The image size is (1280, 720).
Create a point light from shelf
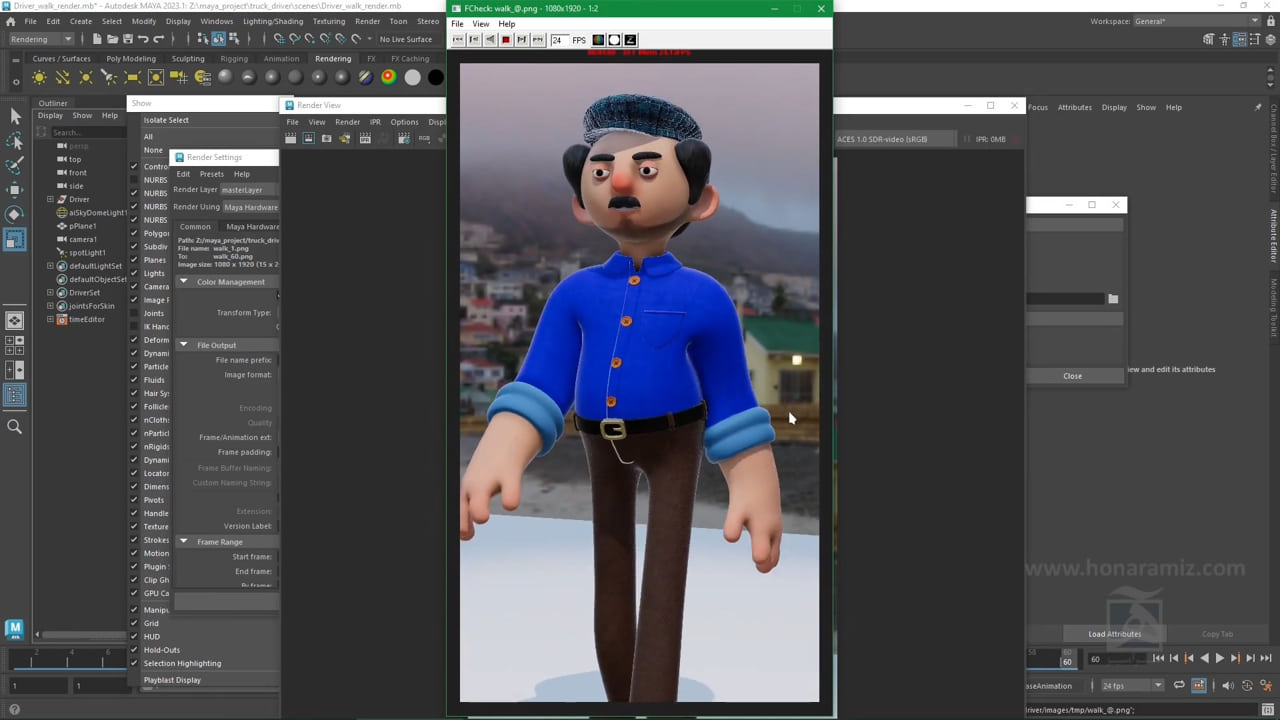coord(86,77)
